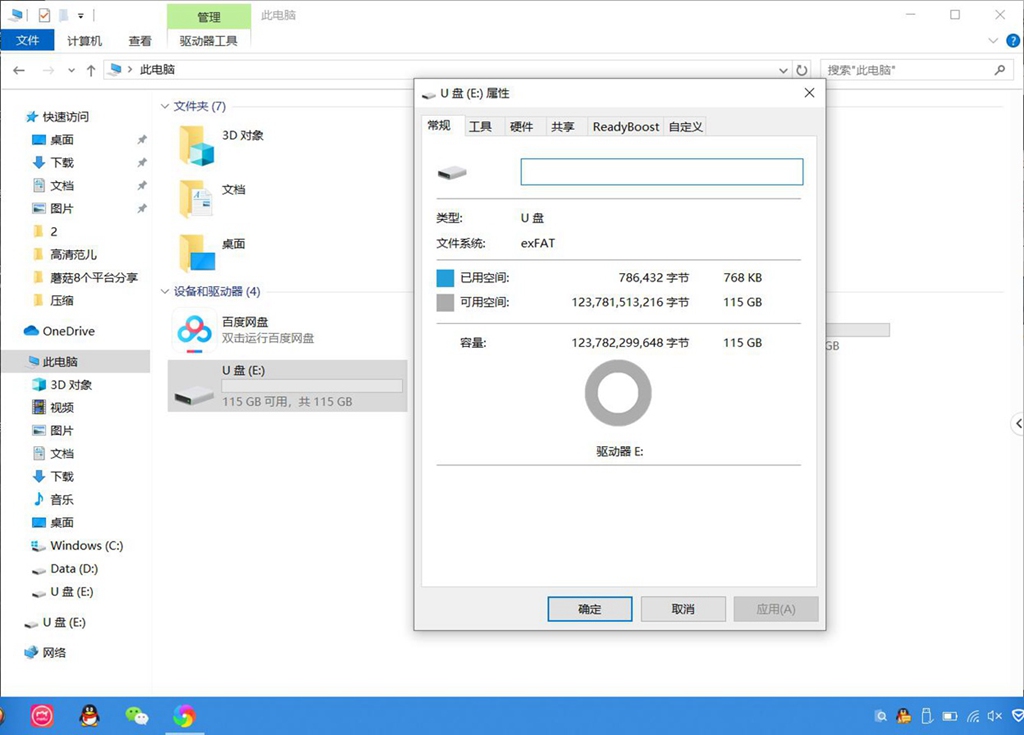Click the pin beside 下载 quick access
The height and width of the screenshot is (735, 1024).
(142, 163)
